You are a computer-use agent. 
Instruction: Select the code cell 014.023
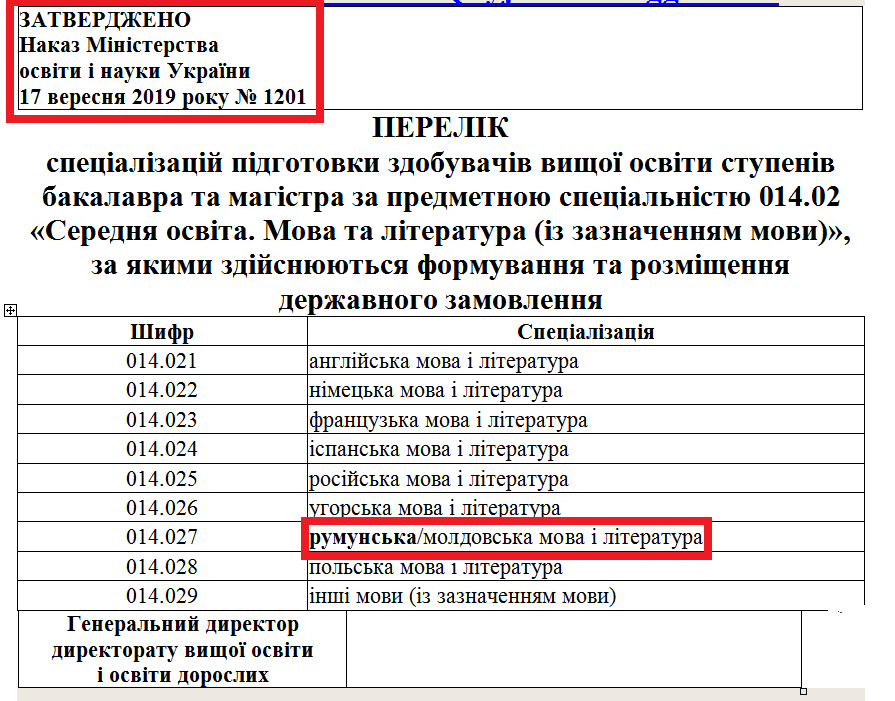162,420
